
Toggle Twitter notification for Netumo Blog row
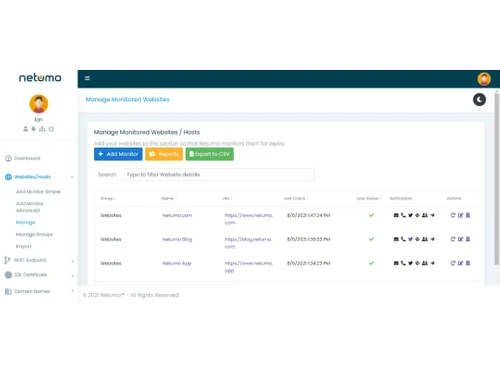[x=410, y=239]
